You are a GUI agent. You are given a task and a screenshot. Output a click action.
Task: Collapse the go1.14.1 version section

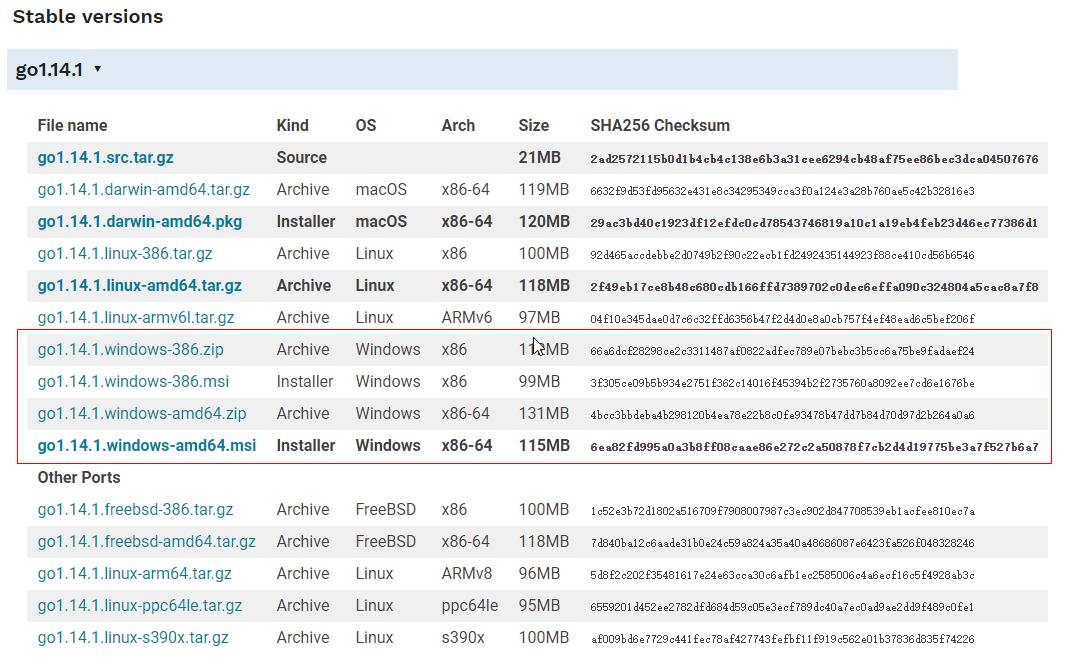[59, 69]
